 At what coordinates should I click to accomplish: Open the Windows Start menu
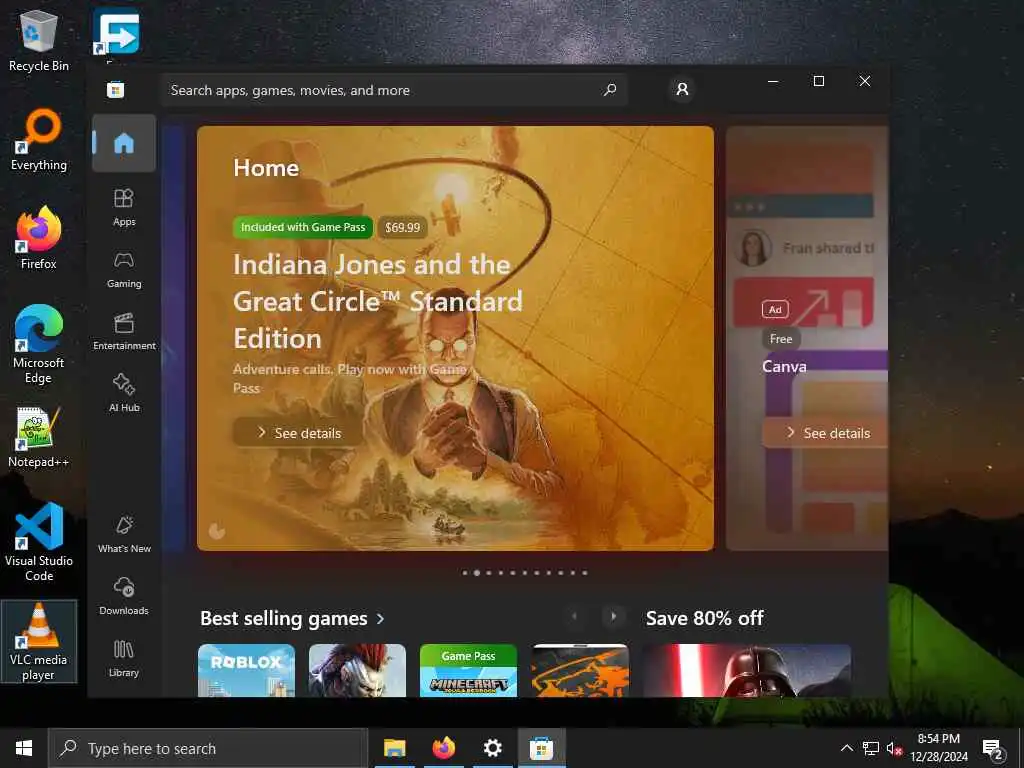(24, 748)
